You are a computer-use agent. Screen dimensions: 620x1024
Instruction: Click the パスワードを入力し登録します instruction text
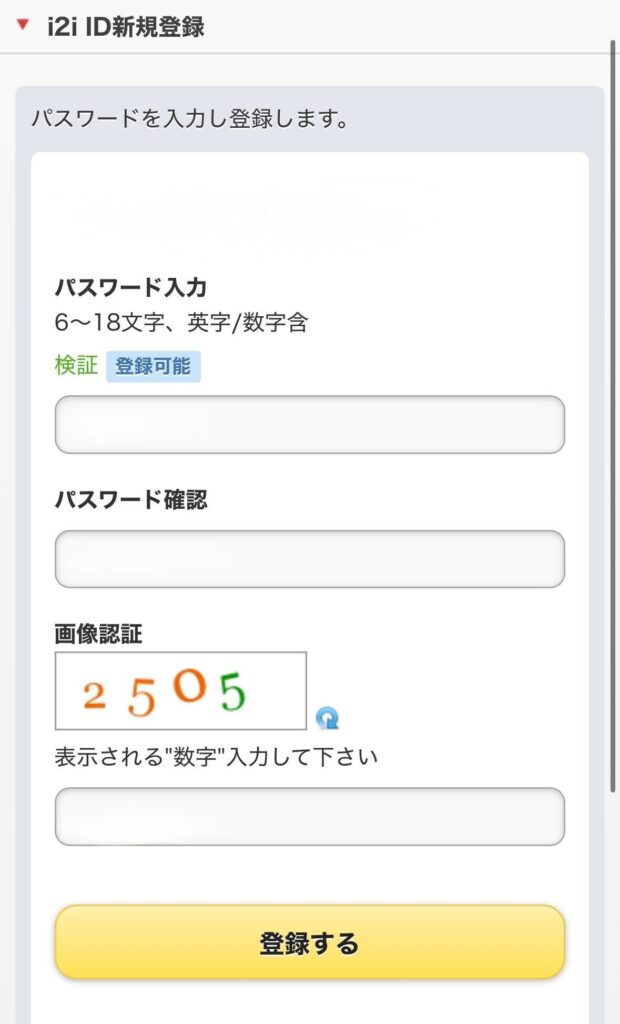tap(189, 120)
